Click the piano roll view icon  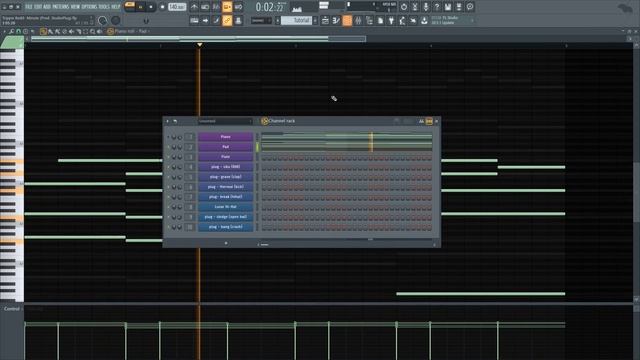point(336,20)
